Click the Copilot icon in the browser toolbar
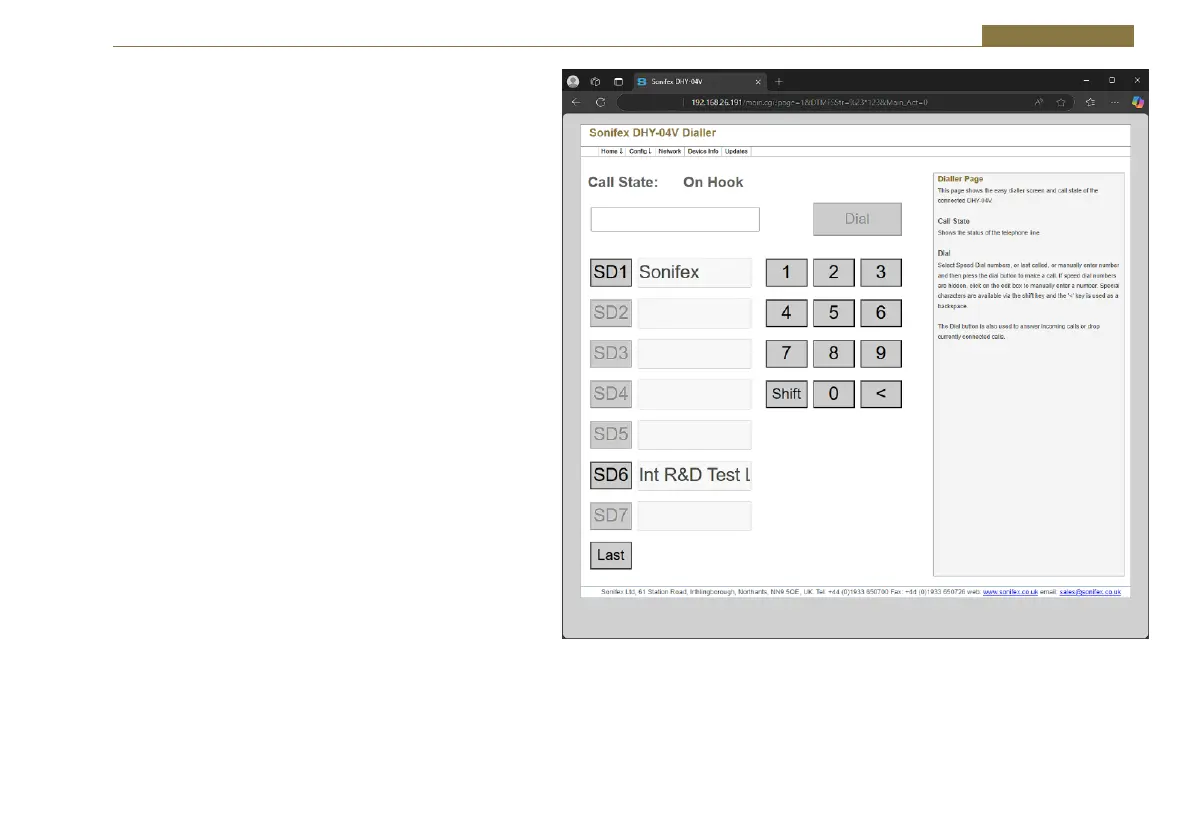1191x839 pixels. tap(1137, 102)
